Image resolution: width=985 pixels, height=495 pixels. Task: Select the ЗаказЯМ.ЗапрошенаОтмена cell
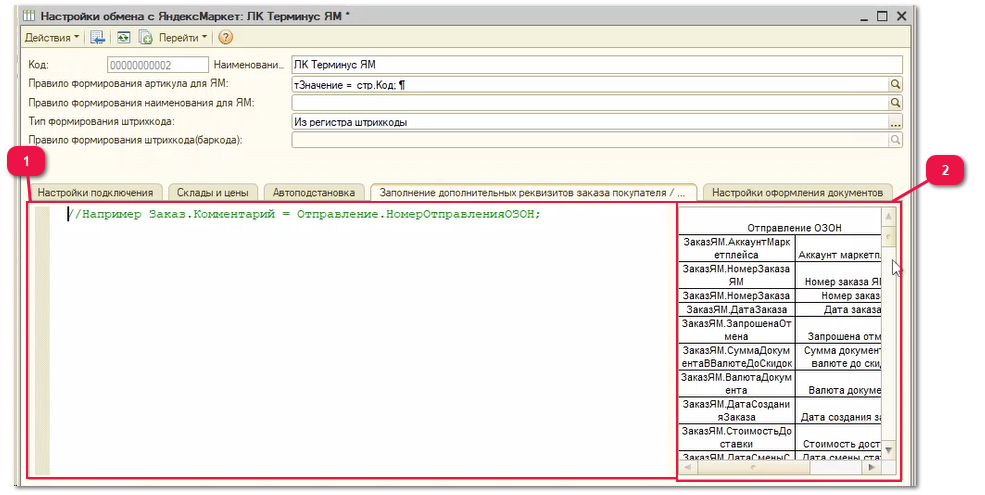coord(736,330)
